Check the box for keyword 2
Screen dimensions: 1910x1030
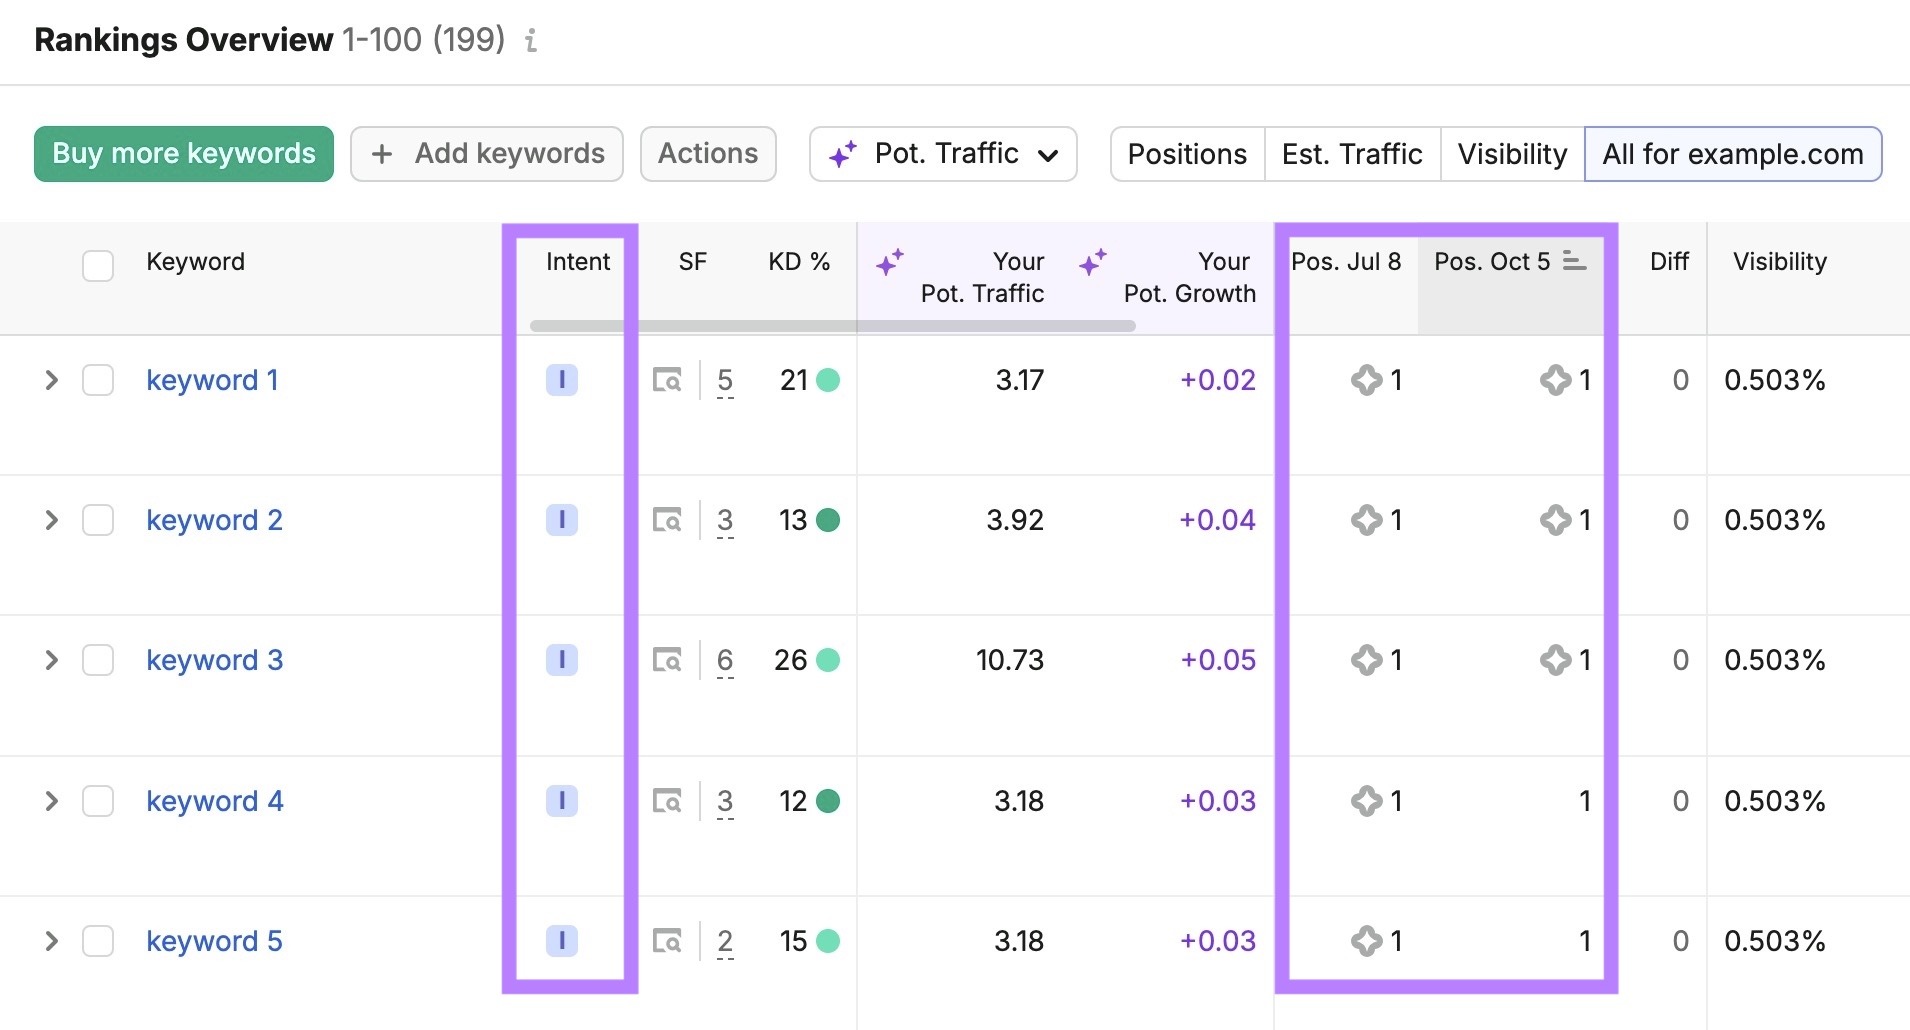tap(98, 520)
